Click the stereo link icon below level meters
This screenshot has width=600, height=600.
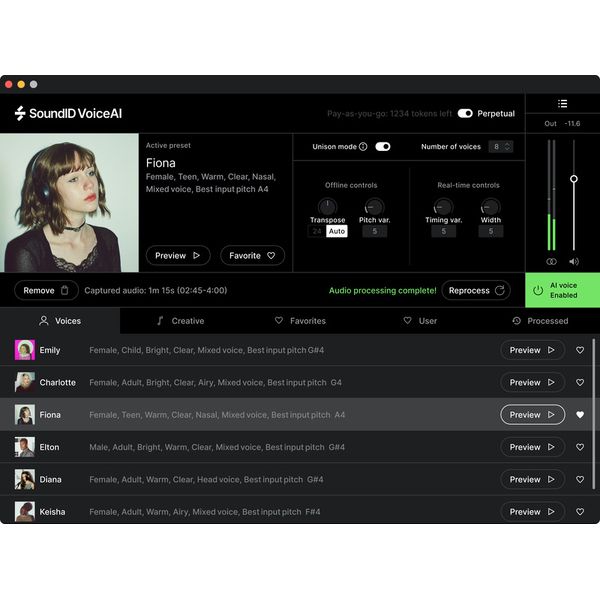(551, 261)
